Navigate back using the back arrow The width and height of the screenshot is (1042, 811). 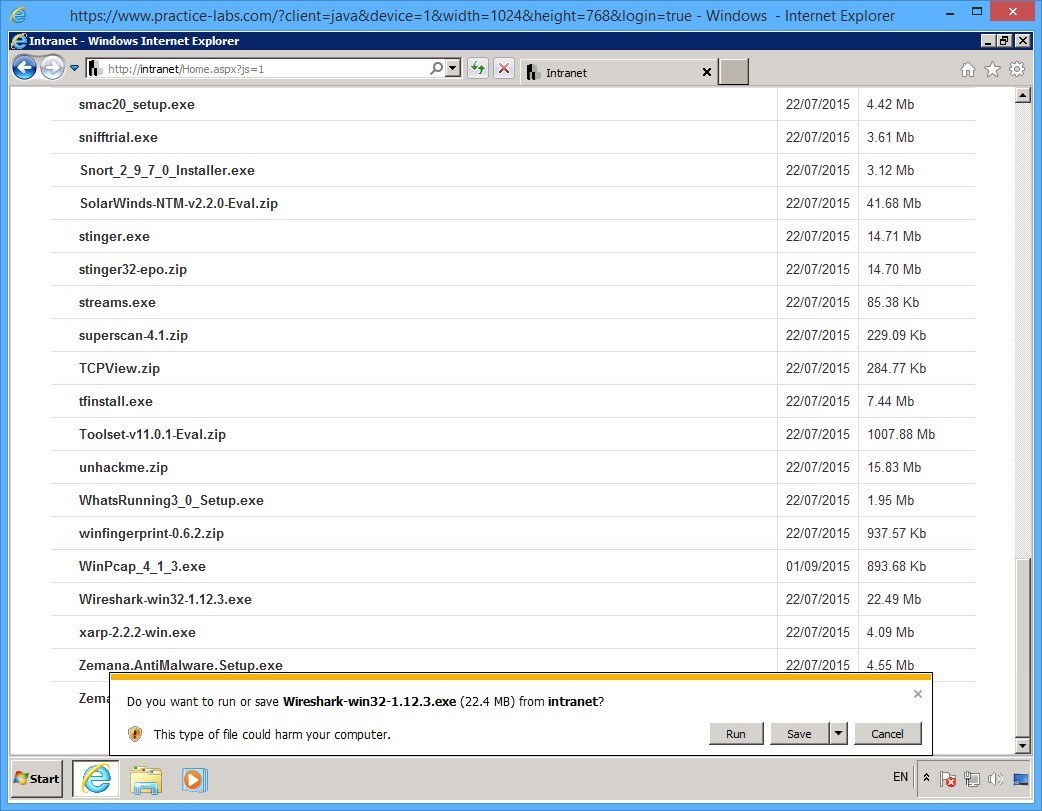coord(24,68)
